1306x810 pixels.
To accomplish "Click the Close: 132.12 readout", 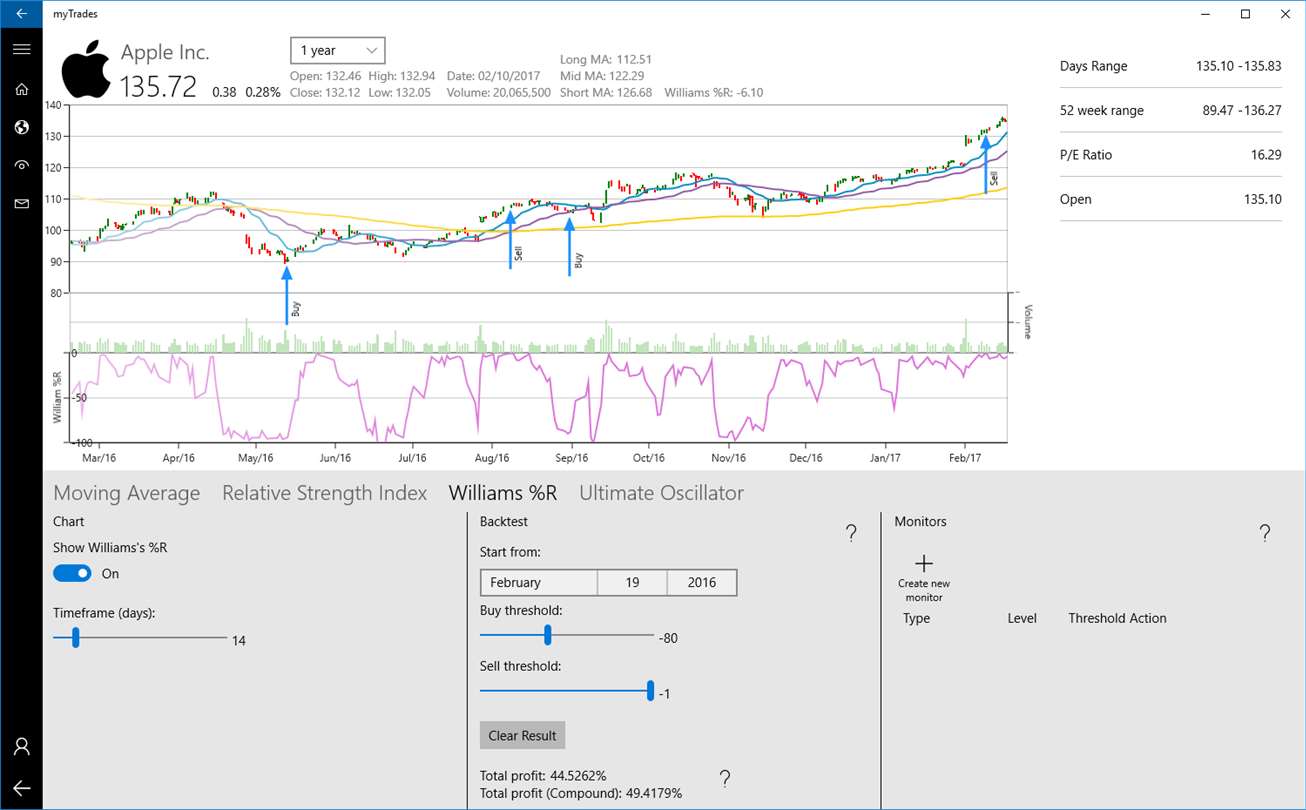I will [325, 92].
